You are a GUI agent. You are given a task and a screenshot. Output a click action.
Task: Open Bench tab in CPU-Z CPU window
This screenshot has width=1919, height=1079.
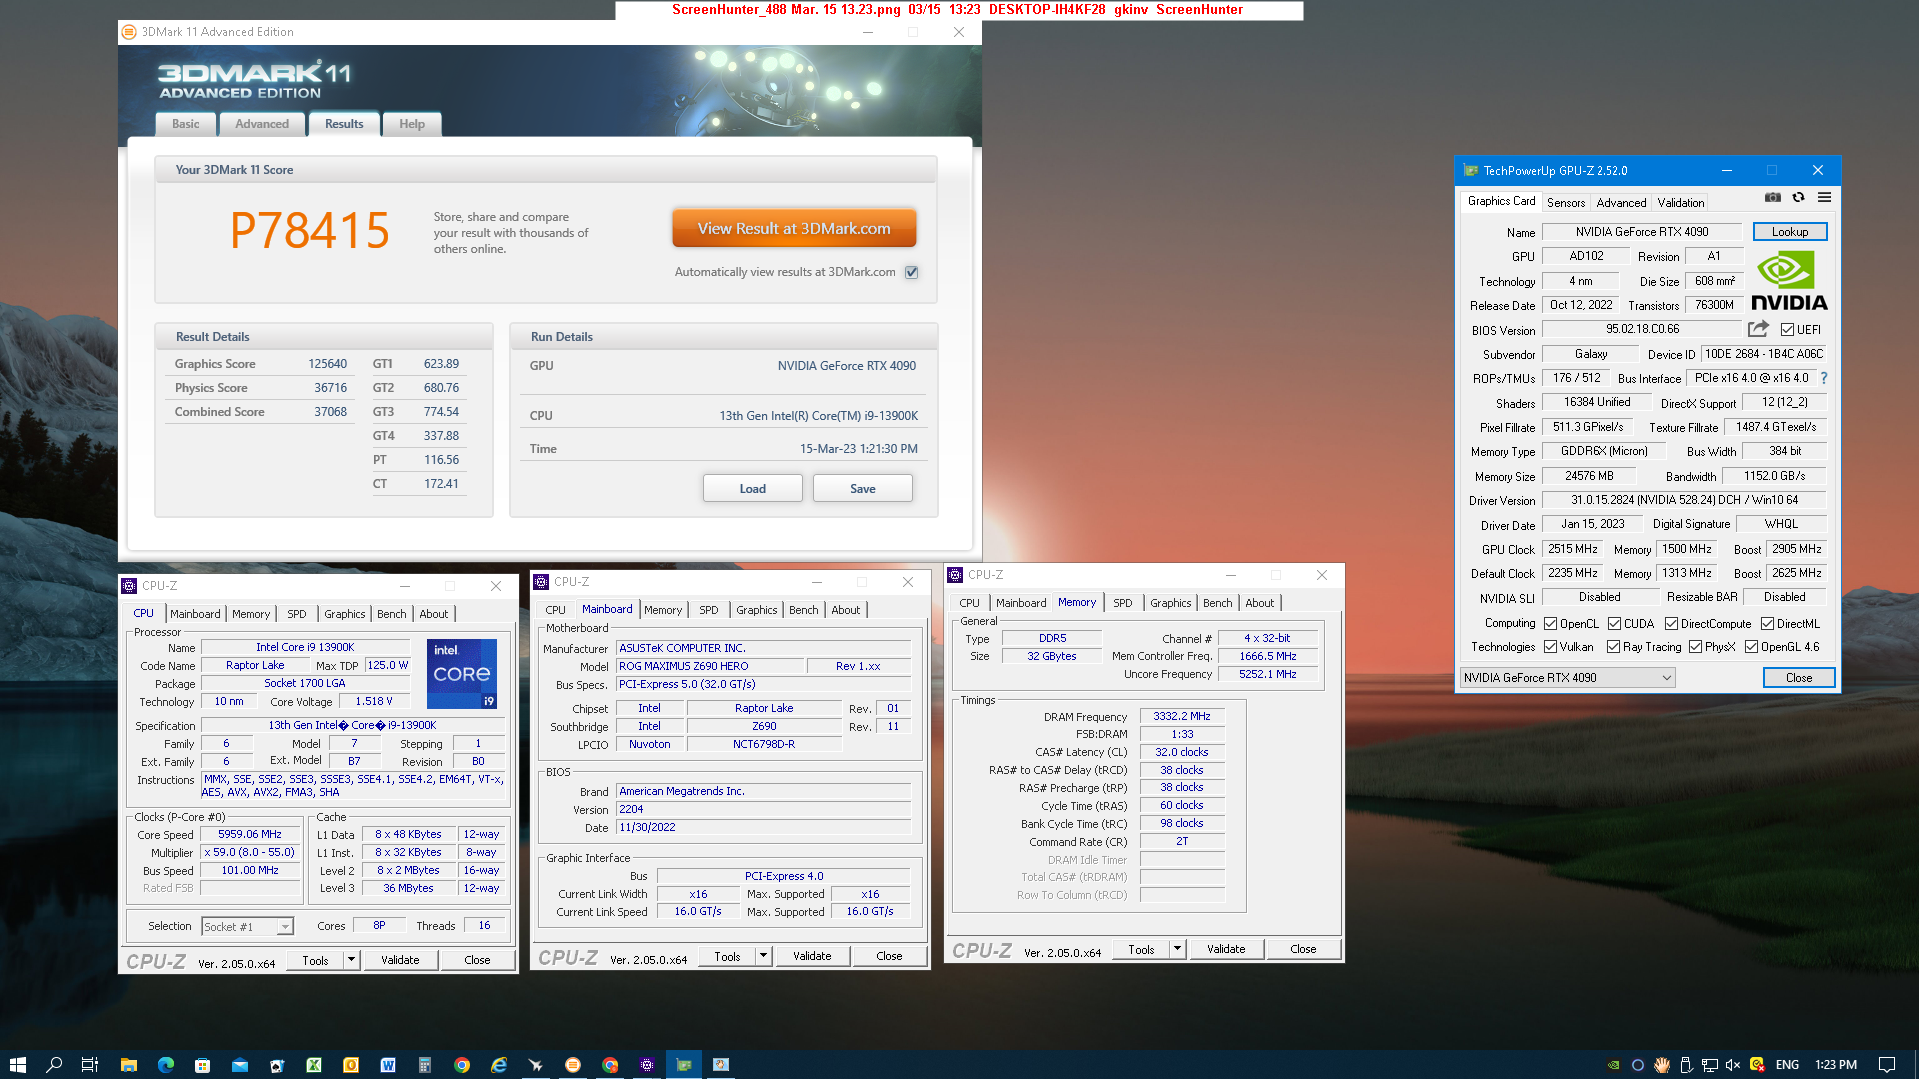point(391,614)
